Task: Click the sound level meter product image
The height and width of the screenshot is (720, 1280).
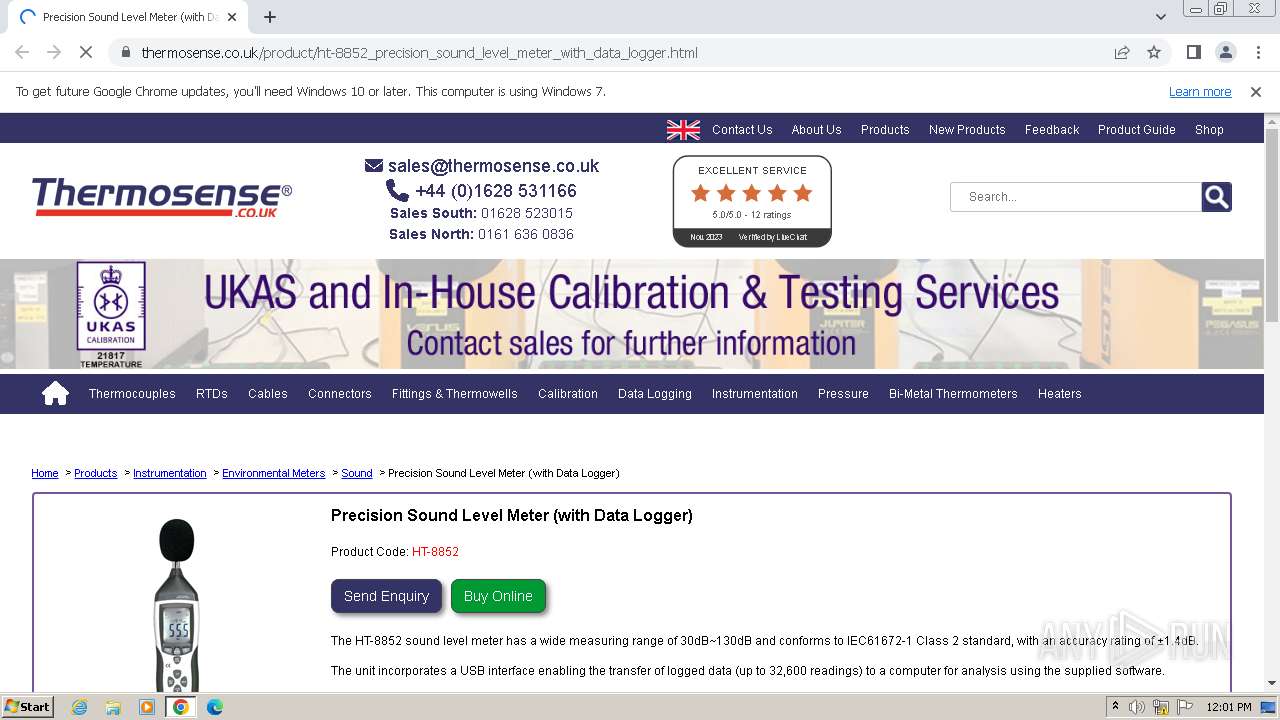Action: click(x=177, y=606)
